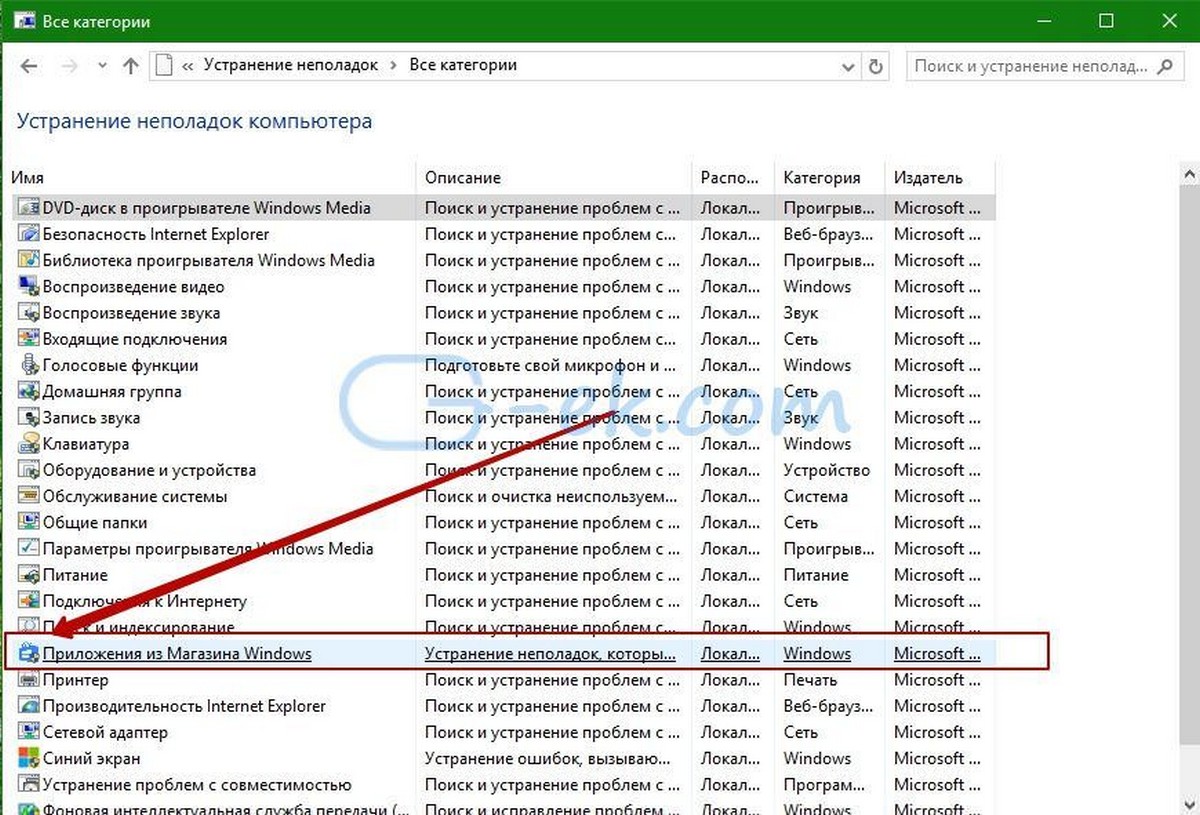The image size is (1200, 815).
Task: Click the Up one level arrow
Action: (x=130, y=66)
